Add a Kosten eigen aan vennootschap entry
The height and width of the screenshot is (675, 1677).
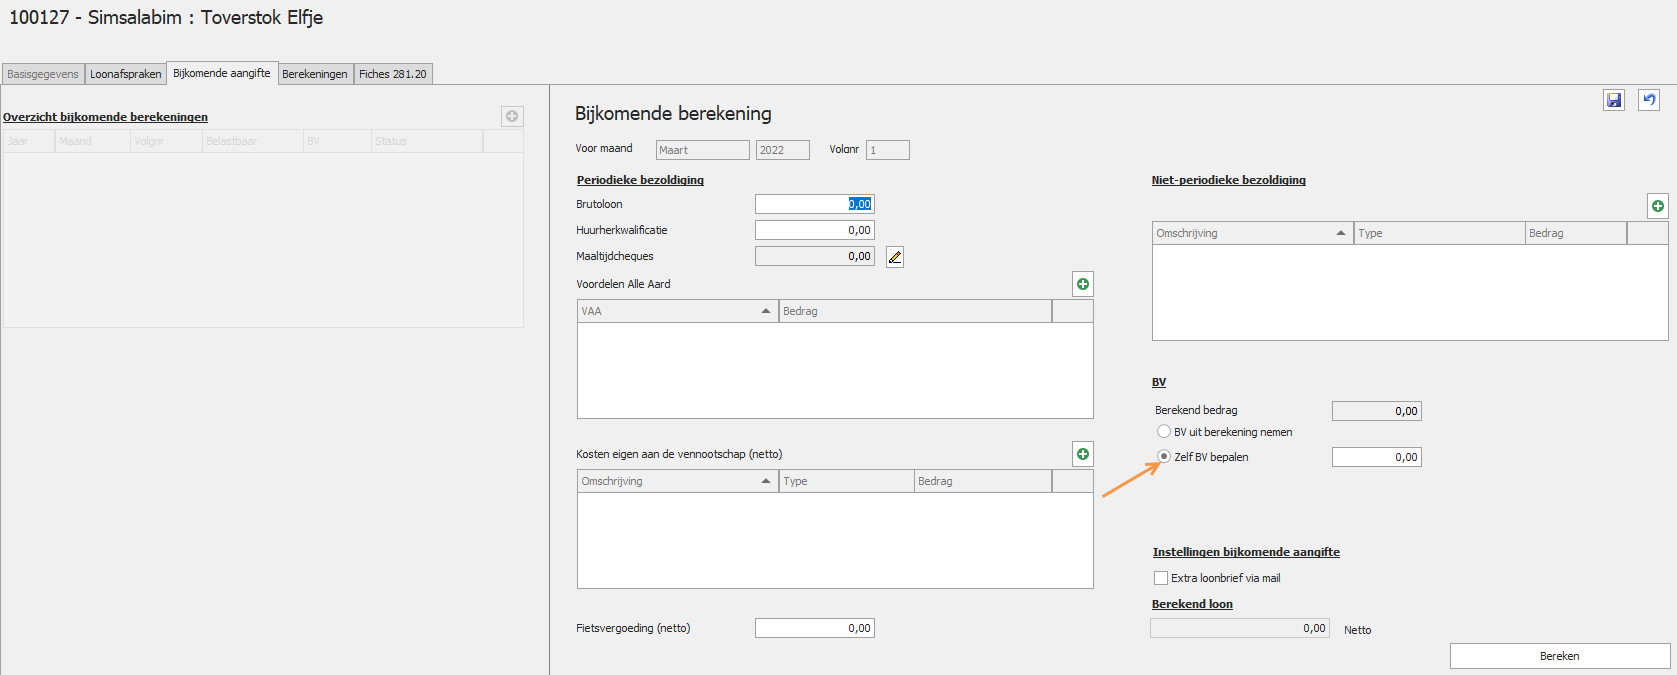[1082, 454]
